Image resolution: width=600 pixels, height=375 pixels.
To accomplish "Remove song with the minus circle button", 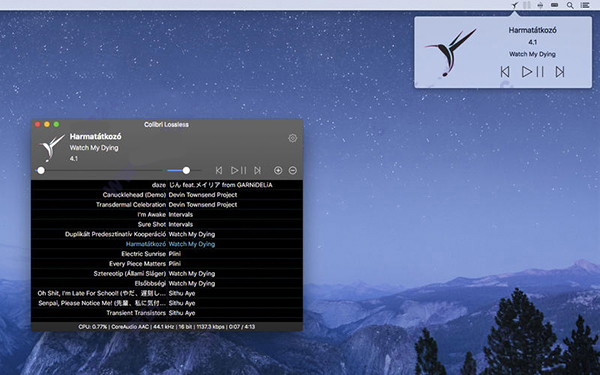I will [293, 170].
